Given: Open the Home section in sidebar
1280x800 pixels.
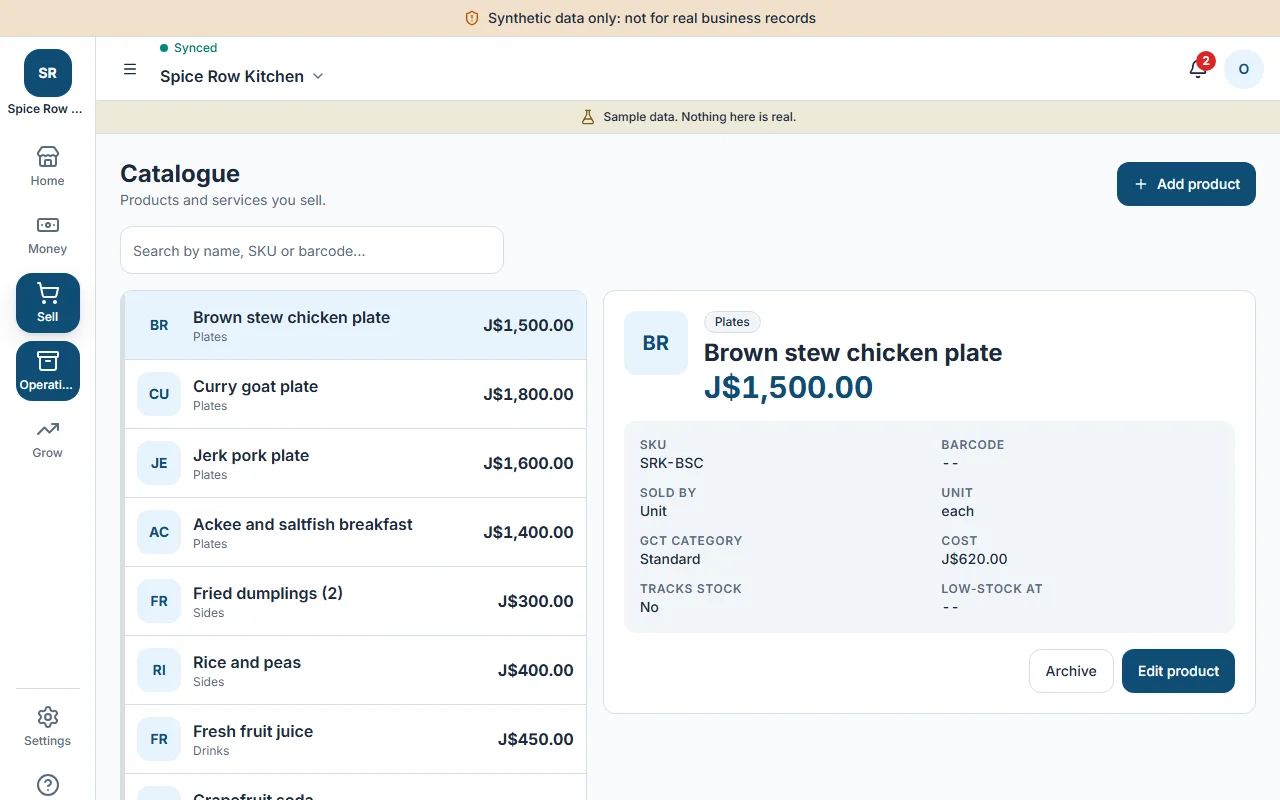Looking at the screenshot, I should (x=47, y=167).
